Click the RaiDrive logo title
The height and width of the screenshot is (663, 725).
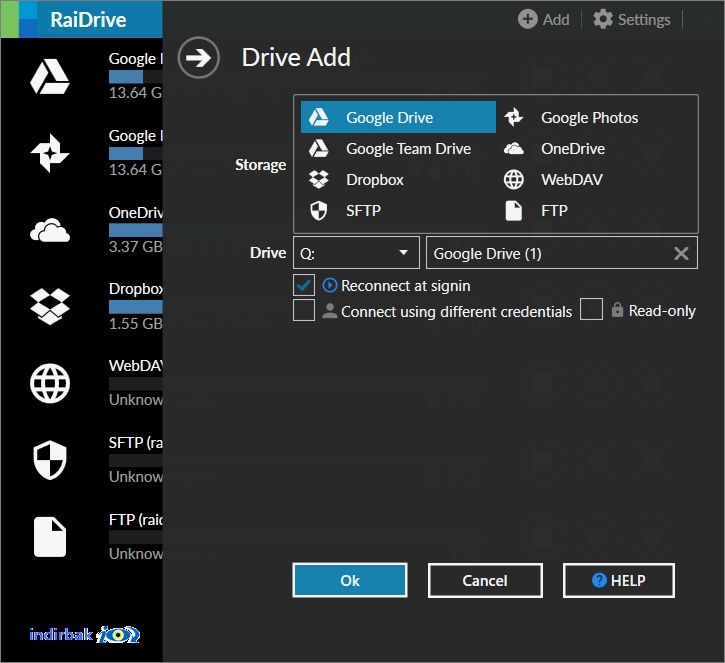(88, 19)
